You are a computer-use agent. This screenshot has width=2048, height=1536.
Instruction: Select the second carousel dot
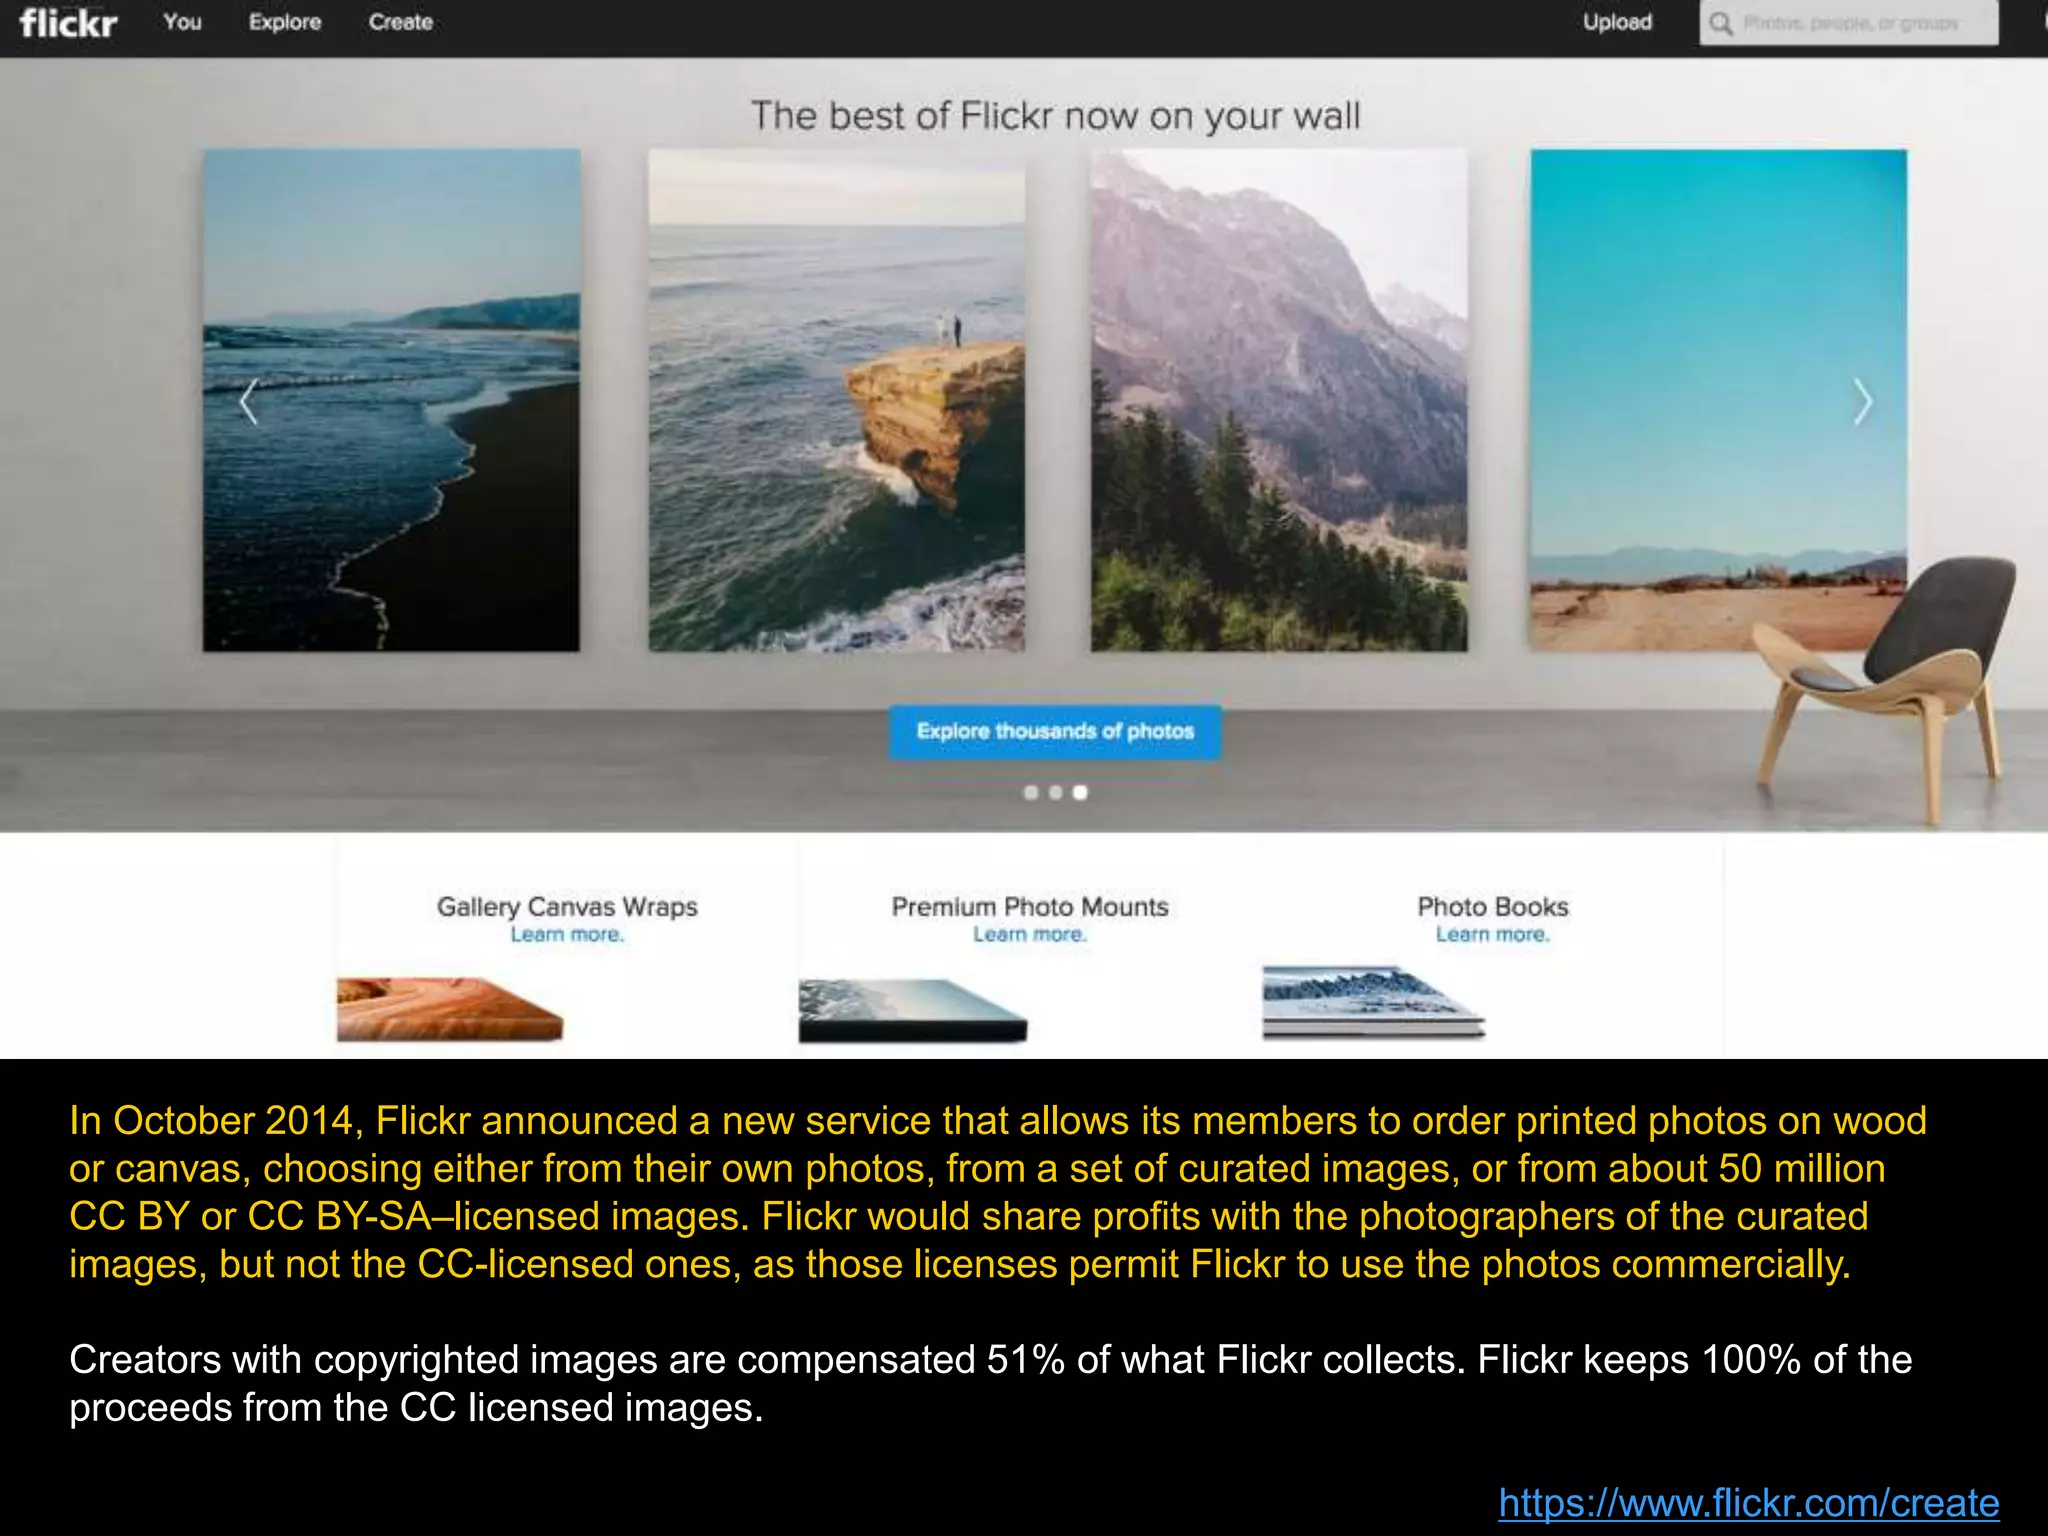pos(1055,792)
